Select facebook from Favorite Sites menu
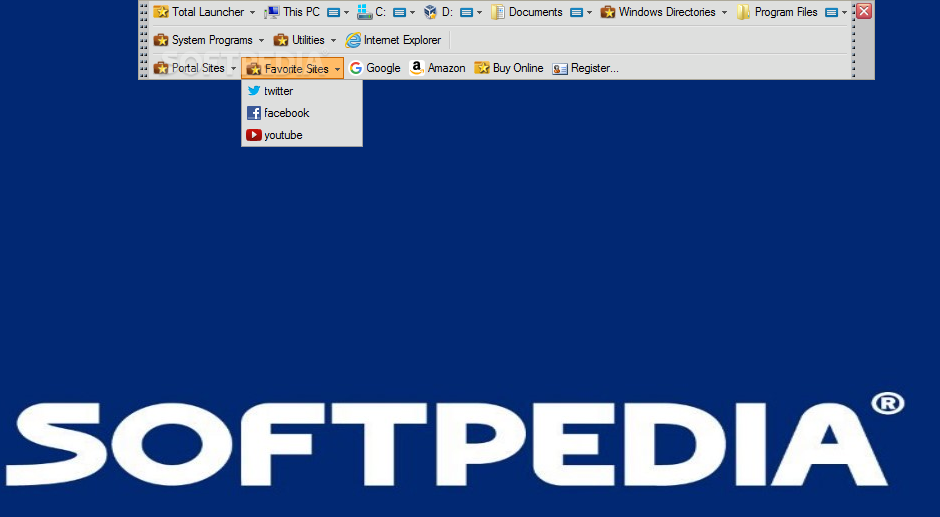940x517 pixels. [302, 113]
